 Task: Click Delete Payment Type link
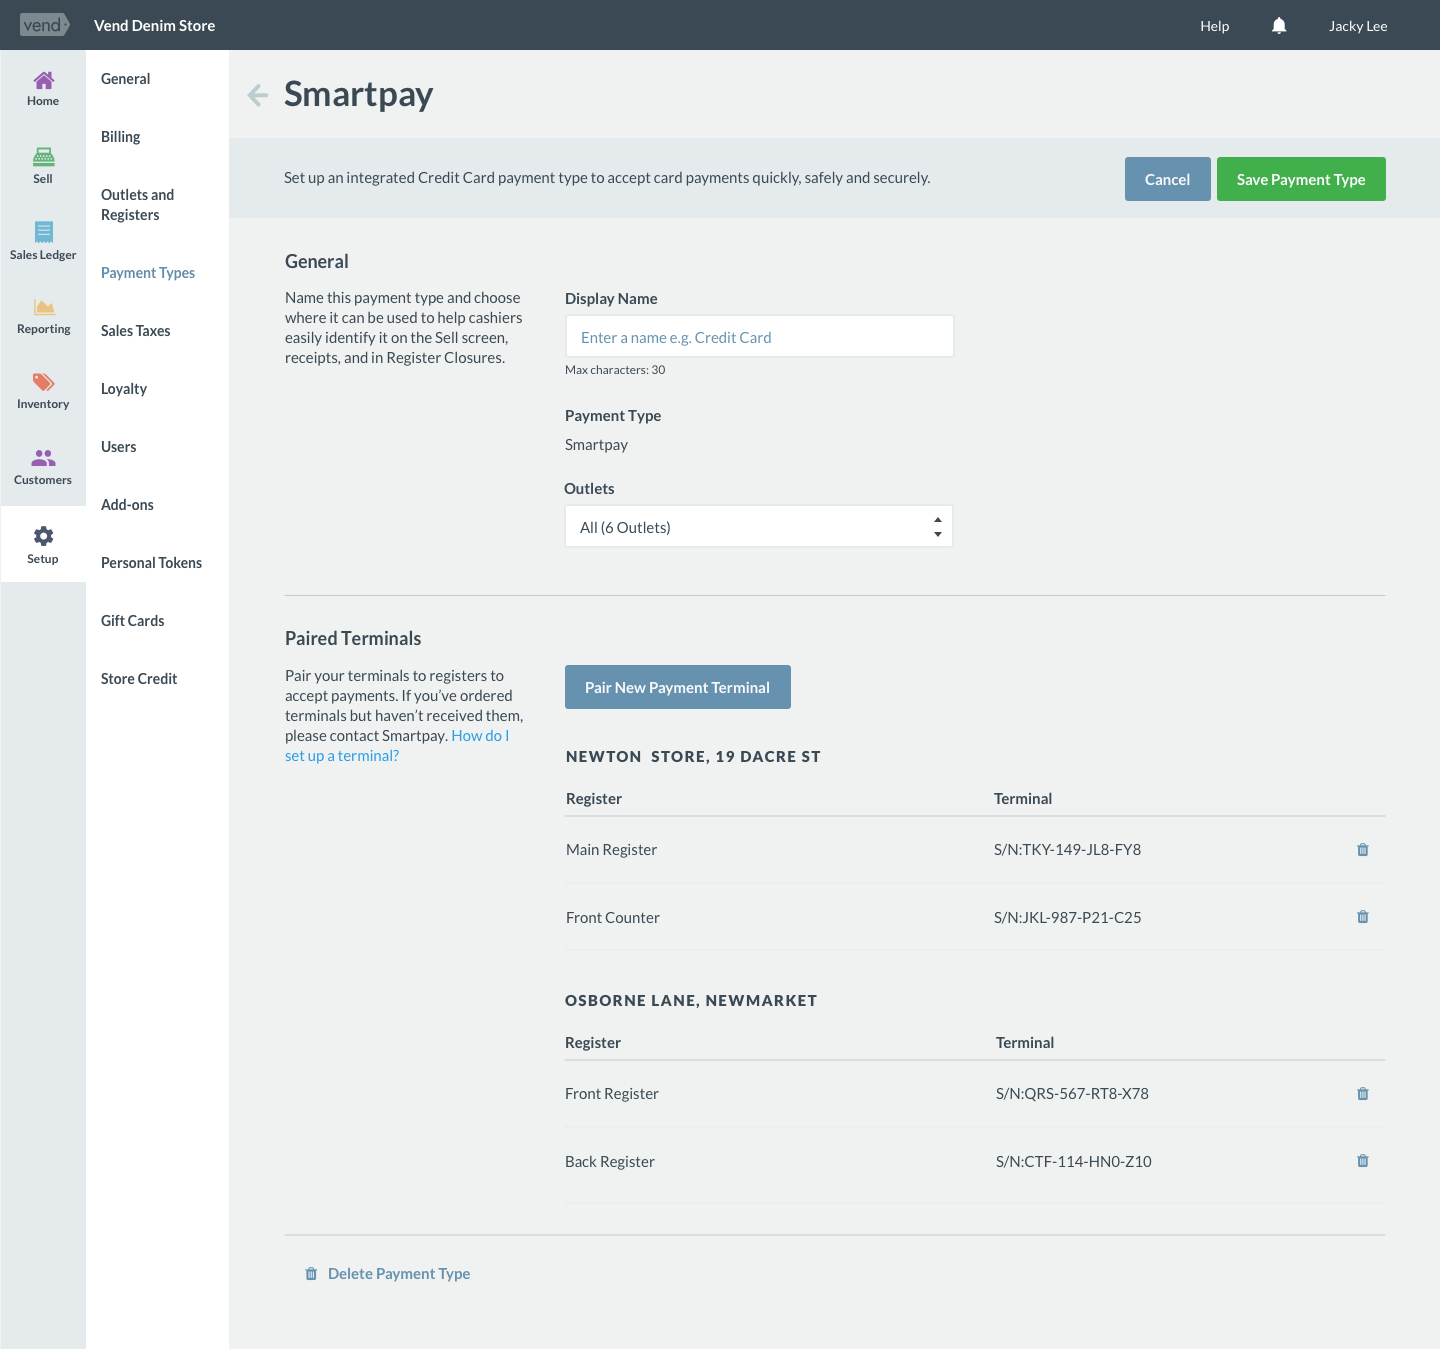(399, 1274)
